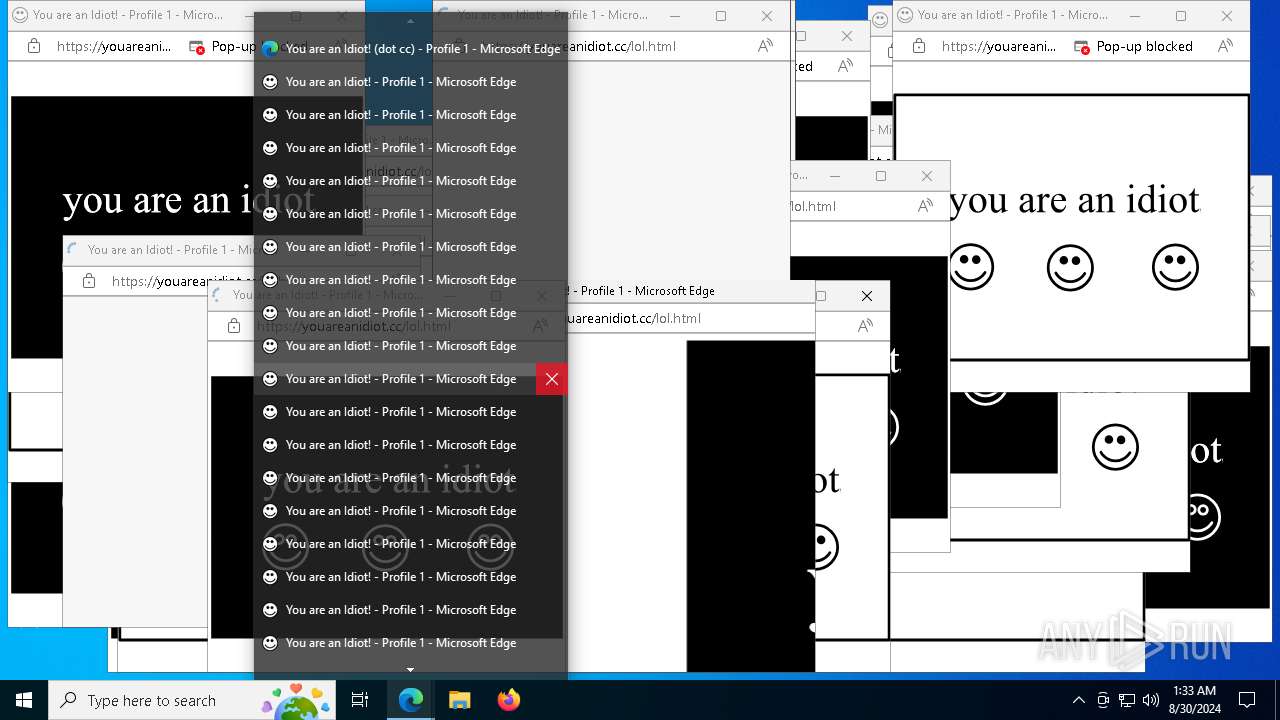
Task: Close the highlighted window-list entry via red X
Action: pos(552,379)
